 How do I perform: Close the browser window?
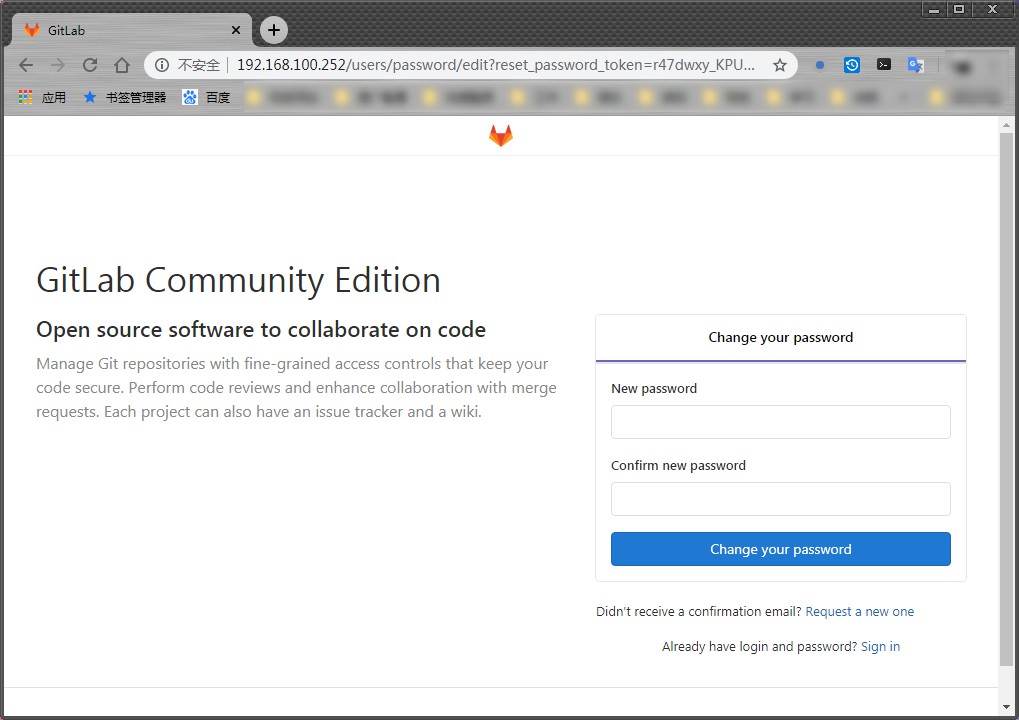point(993,9)
